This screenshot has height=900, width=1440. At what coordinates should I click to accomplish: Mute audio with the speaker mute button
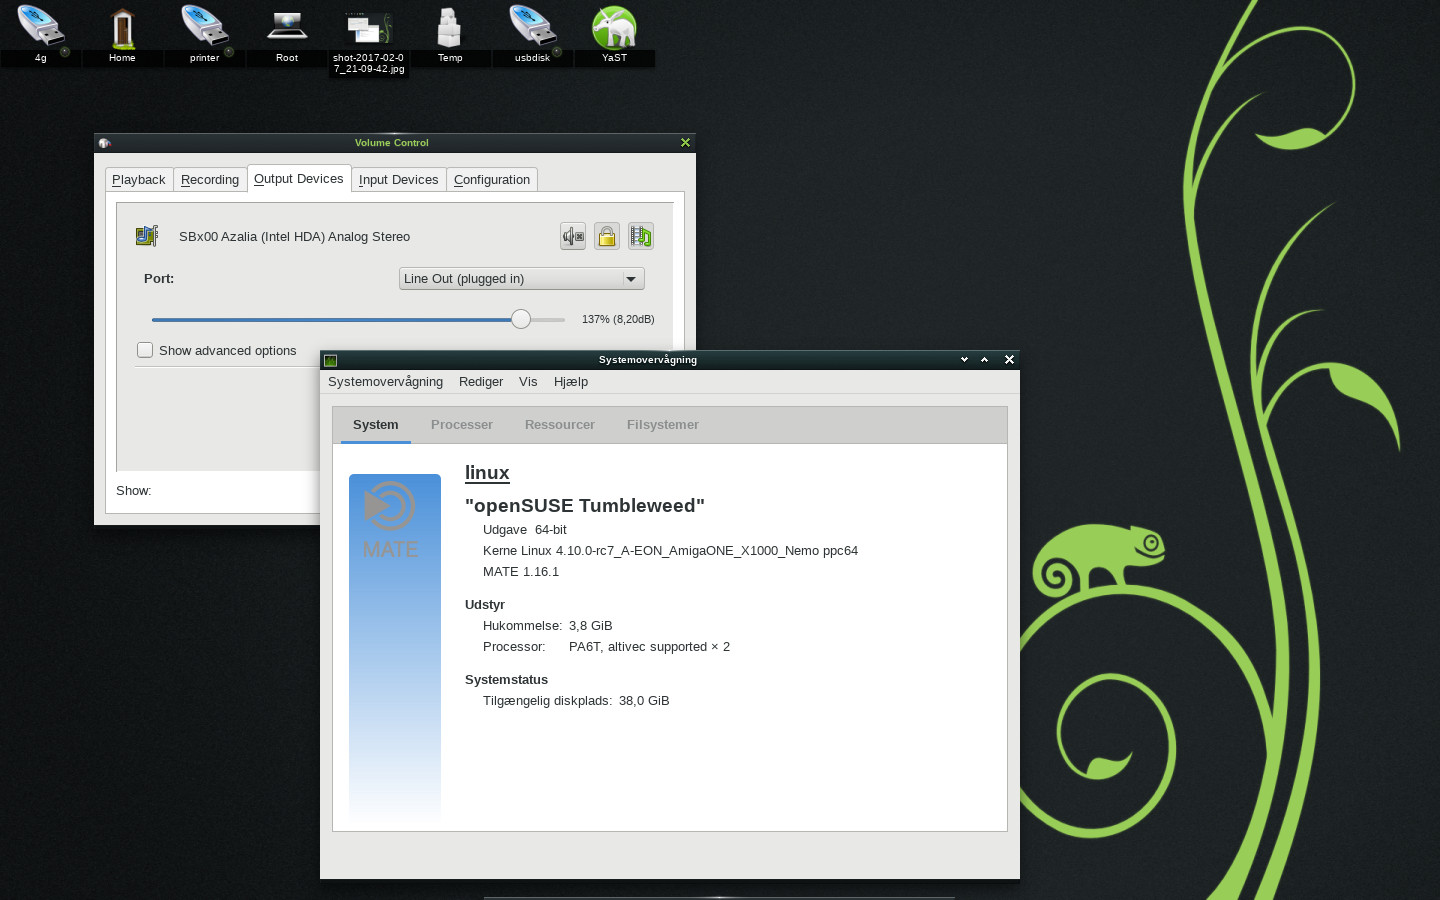(x=573, y=236)
